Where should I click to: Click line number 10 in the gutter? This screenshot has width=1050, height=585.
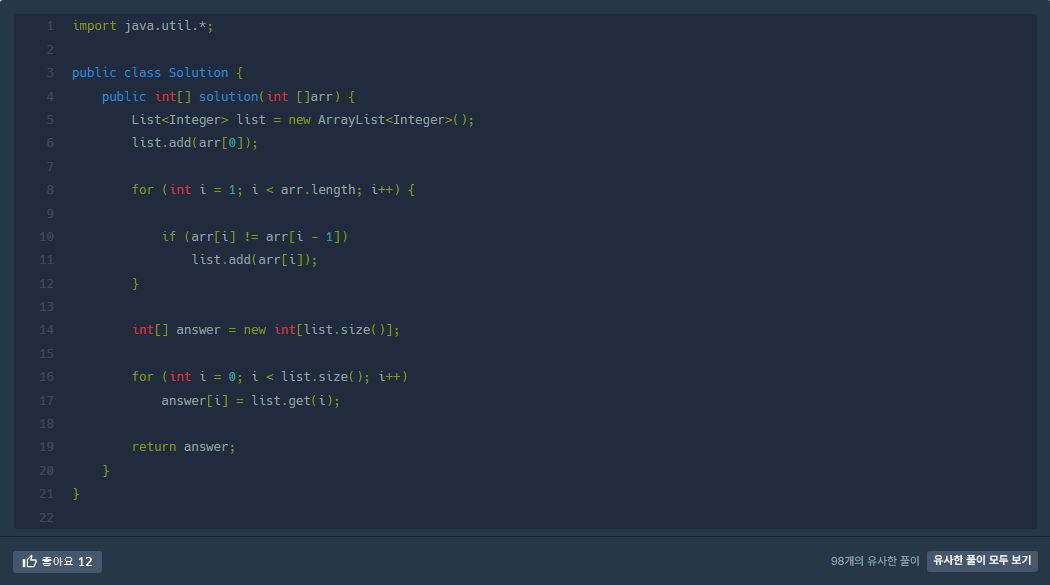(46, 236)
